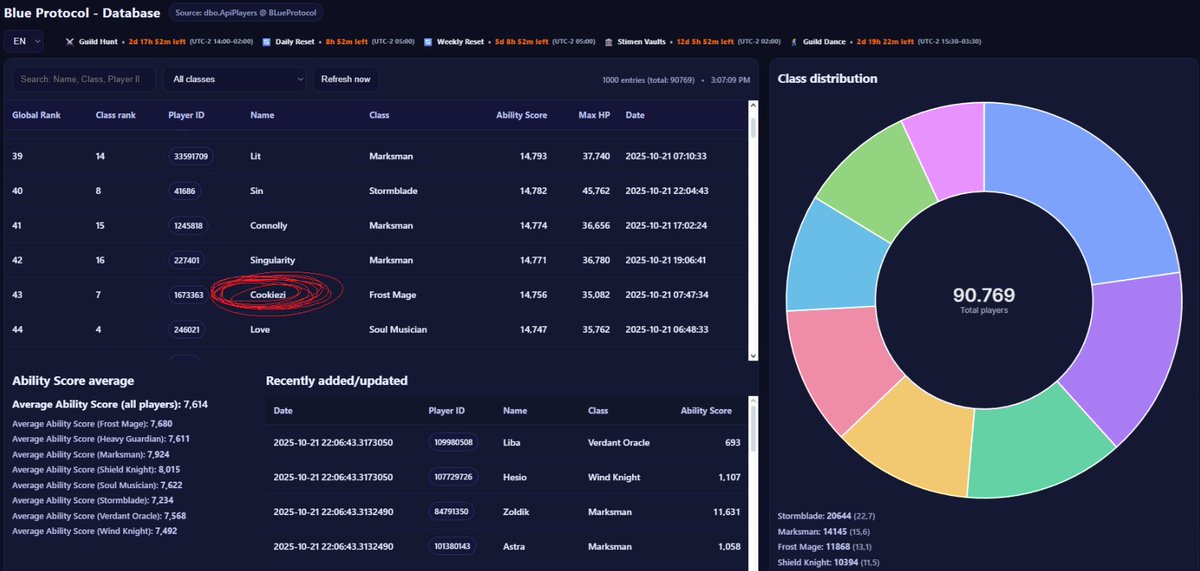1200x571 pixels.
Task: Click the Weekly Reset timer icon
Action: point(428,42)
